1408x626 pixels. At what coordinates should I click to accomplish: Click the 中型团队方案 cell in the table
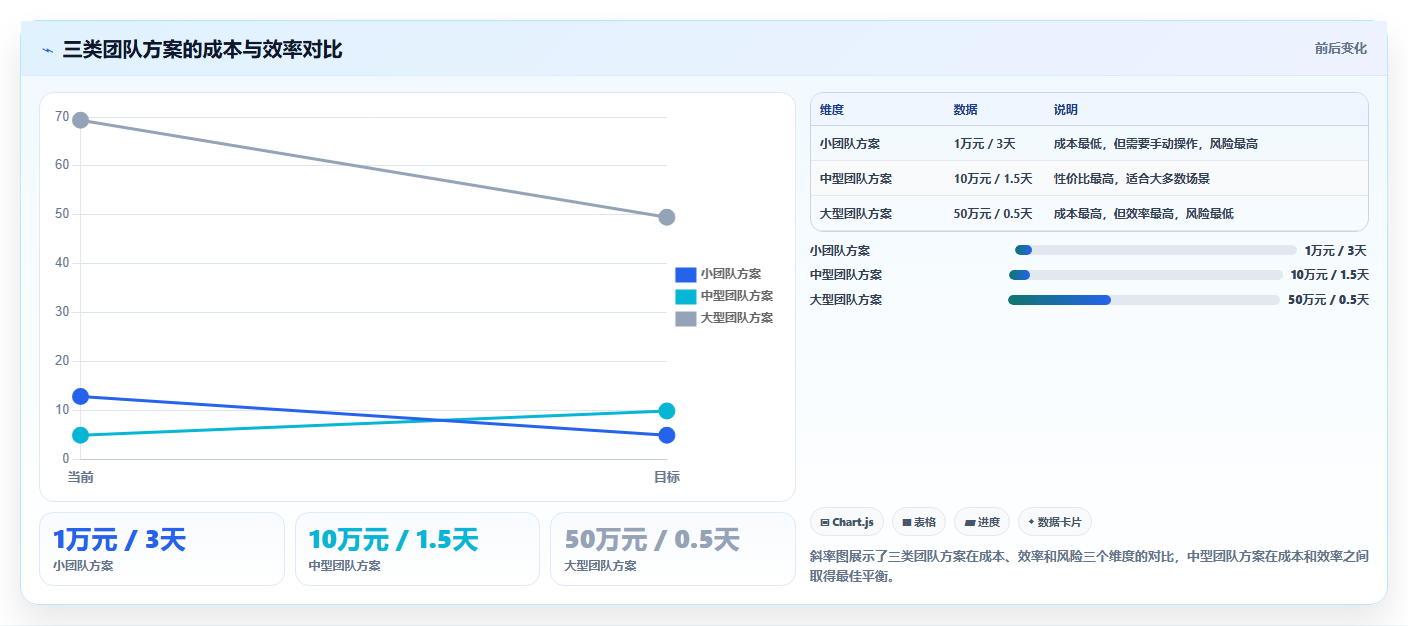pyautogui.click(x=856, y=179)
